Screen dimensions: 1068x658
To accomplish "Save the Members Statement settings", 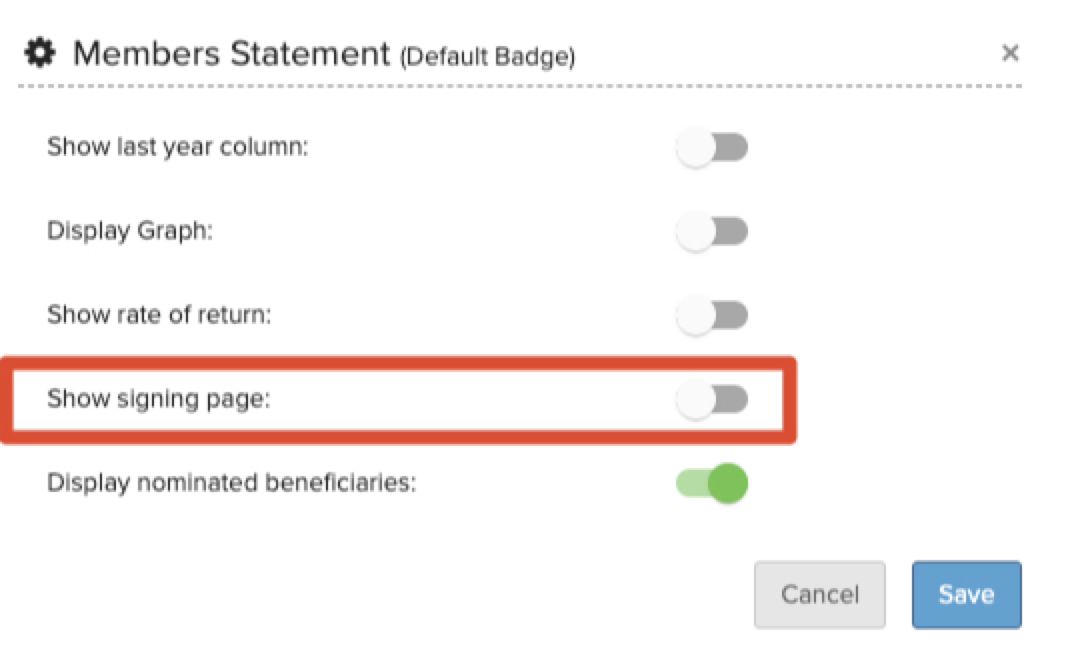I will click(x=966, y=595).
